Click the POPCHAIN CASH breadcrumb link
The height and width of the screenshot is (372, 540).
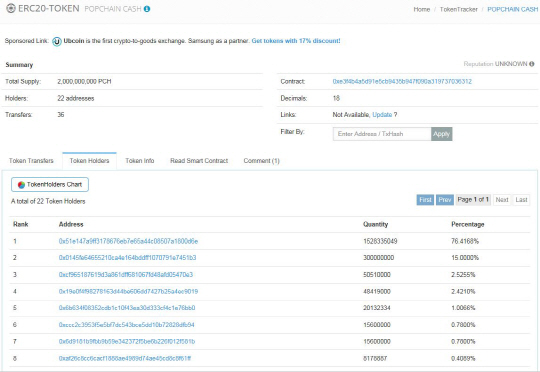tap(512, 9)
